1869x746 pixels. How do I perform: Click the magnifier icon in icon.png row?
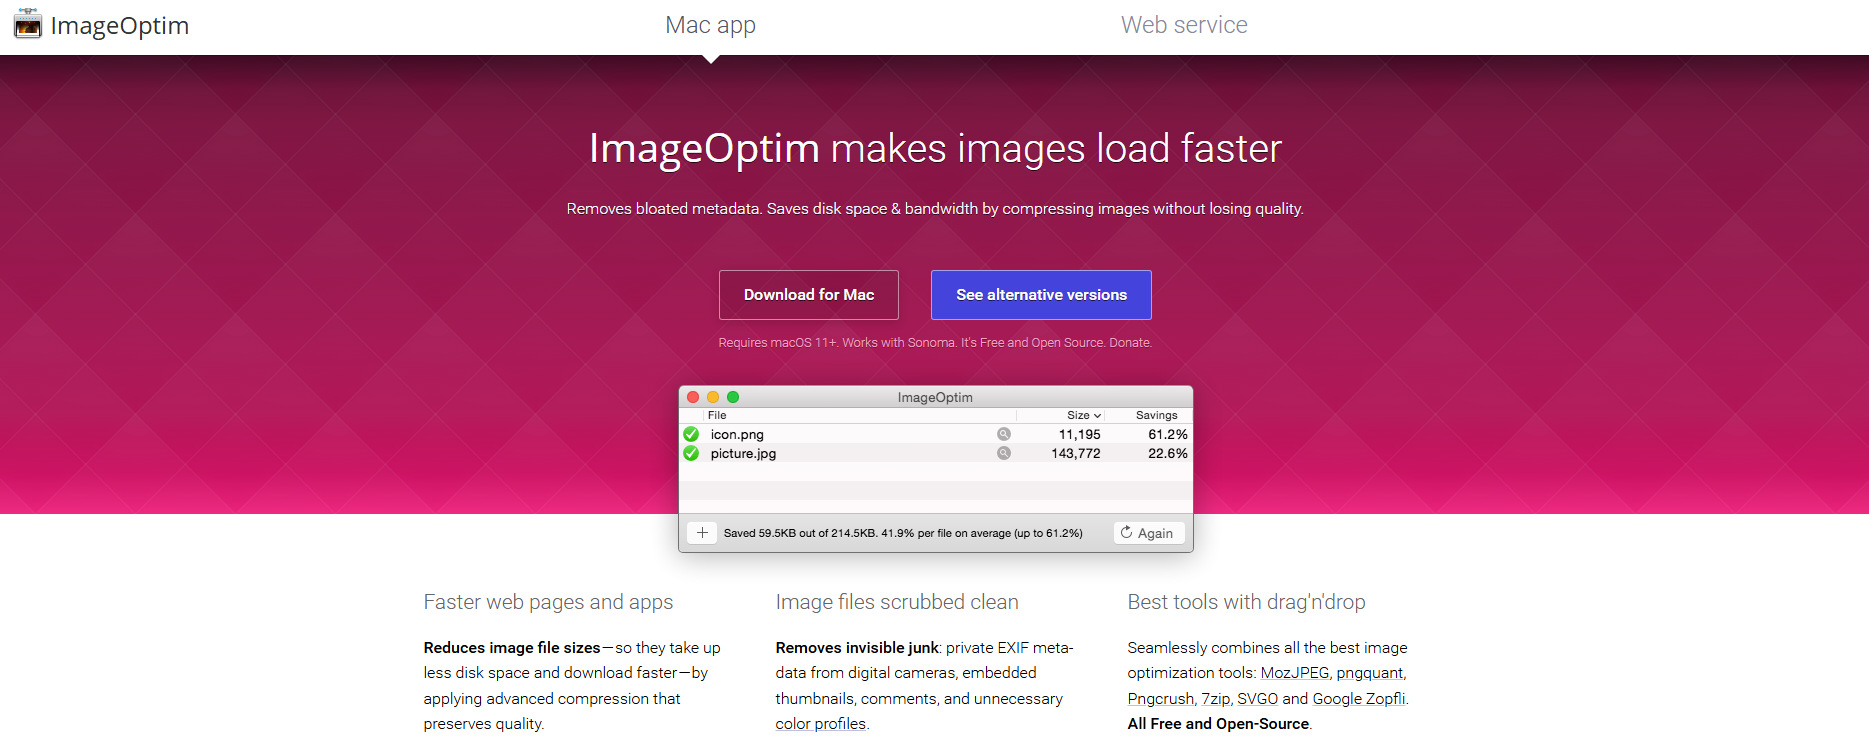1004,434
